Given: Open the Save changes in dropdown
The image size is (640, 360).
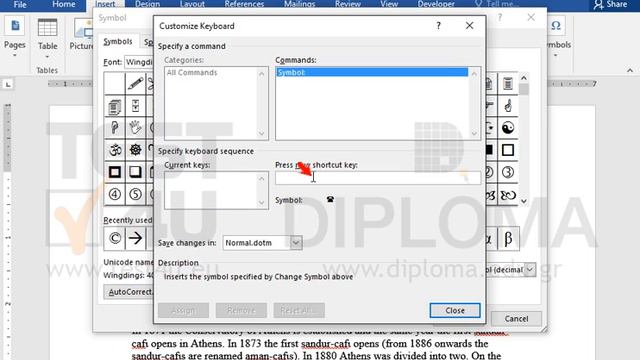Looking at the screenshot, I should pos(296,242).
